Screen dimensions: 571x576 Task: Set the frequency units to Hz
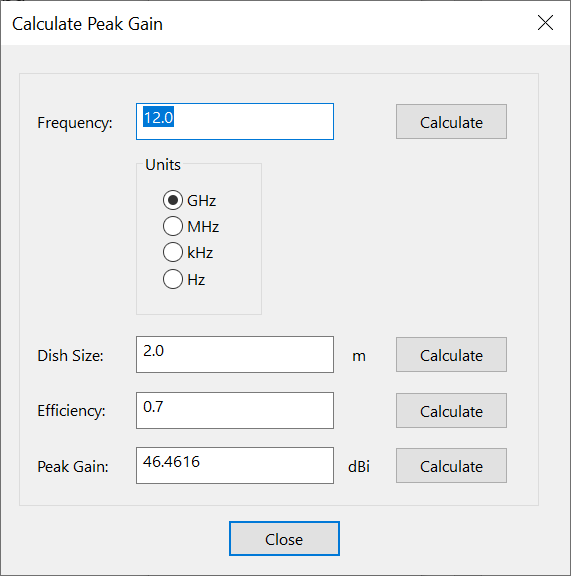pyautogui.click(x=173, y=279)
